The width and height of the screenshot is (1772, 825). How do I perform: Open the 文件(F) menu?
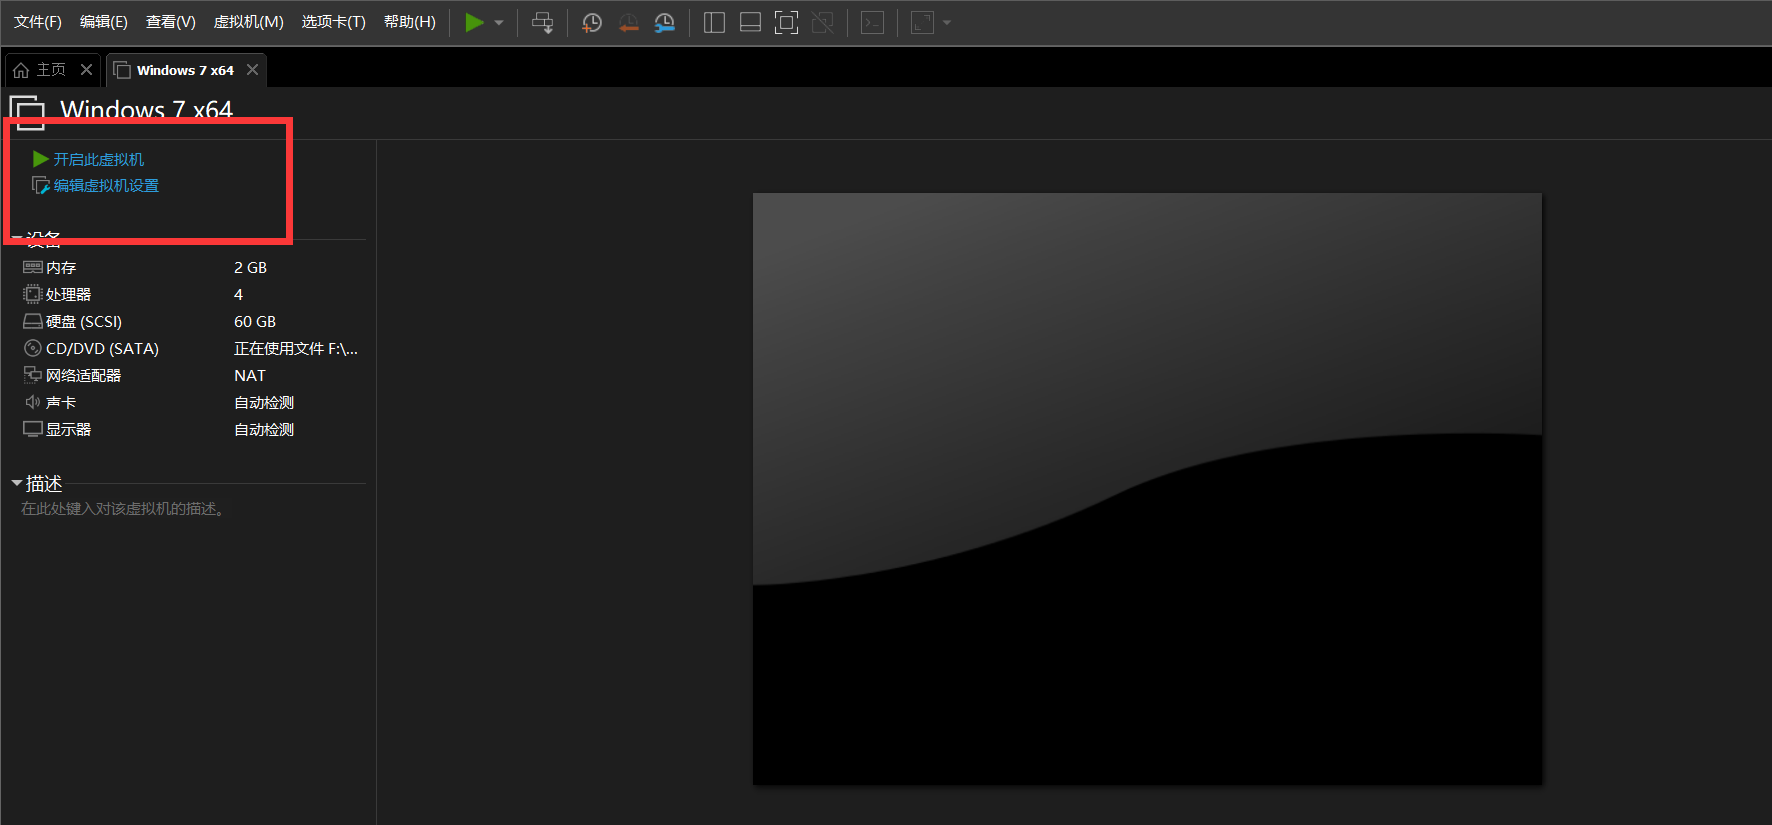(x=38, y=22)
